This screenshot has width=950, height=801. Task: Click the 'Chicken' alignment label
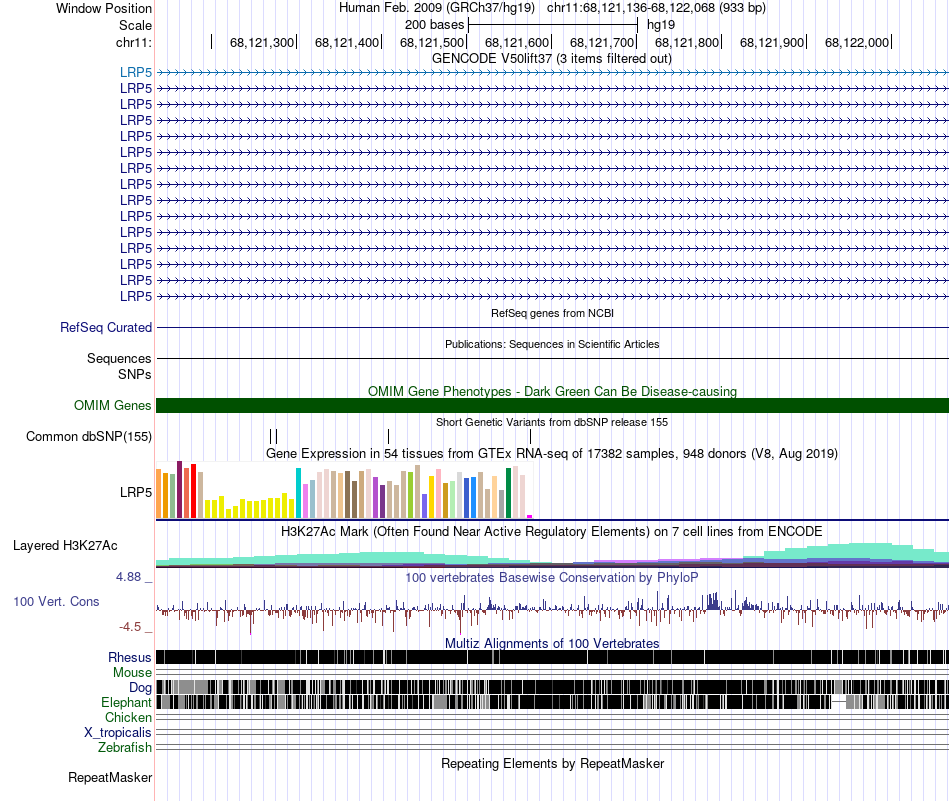click(128, 717)
